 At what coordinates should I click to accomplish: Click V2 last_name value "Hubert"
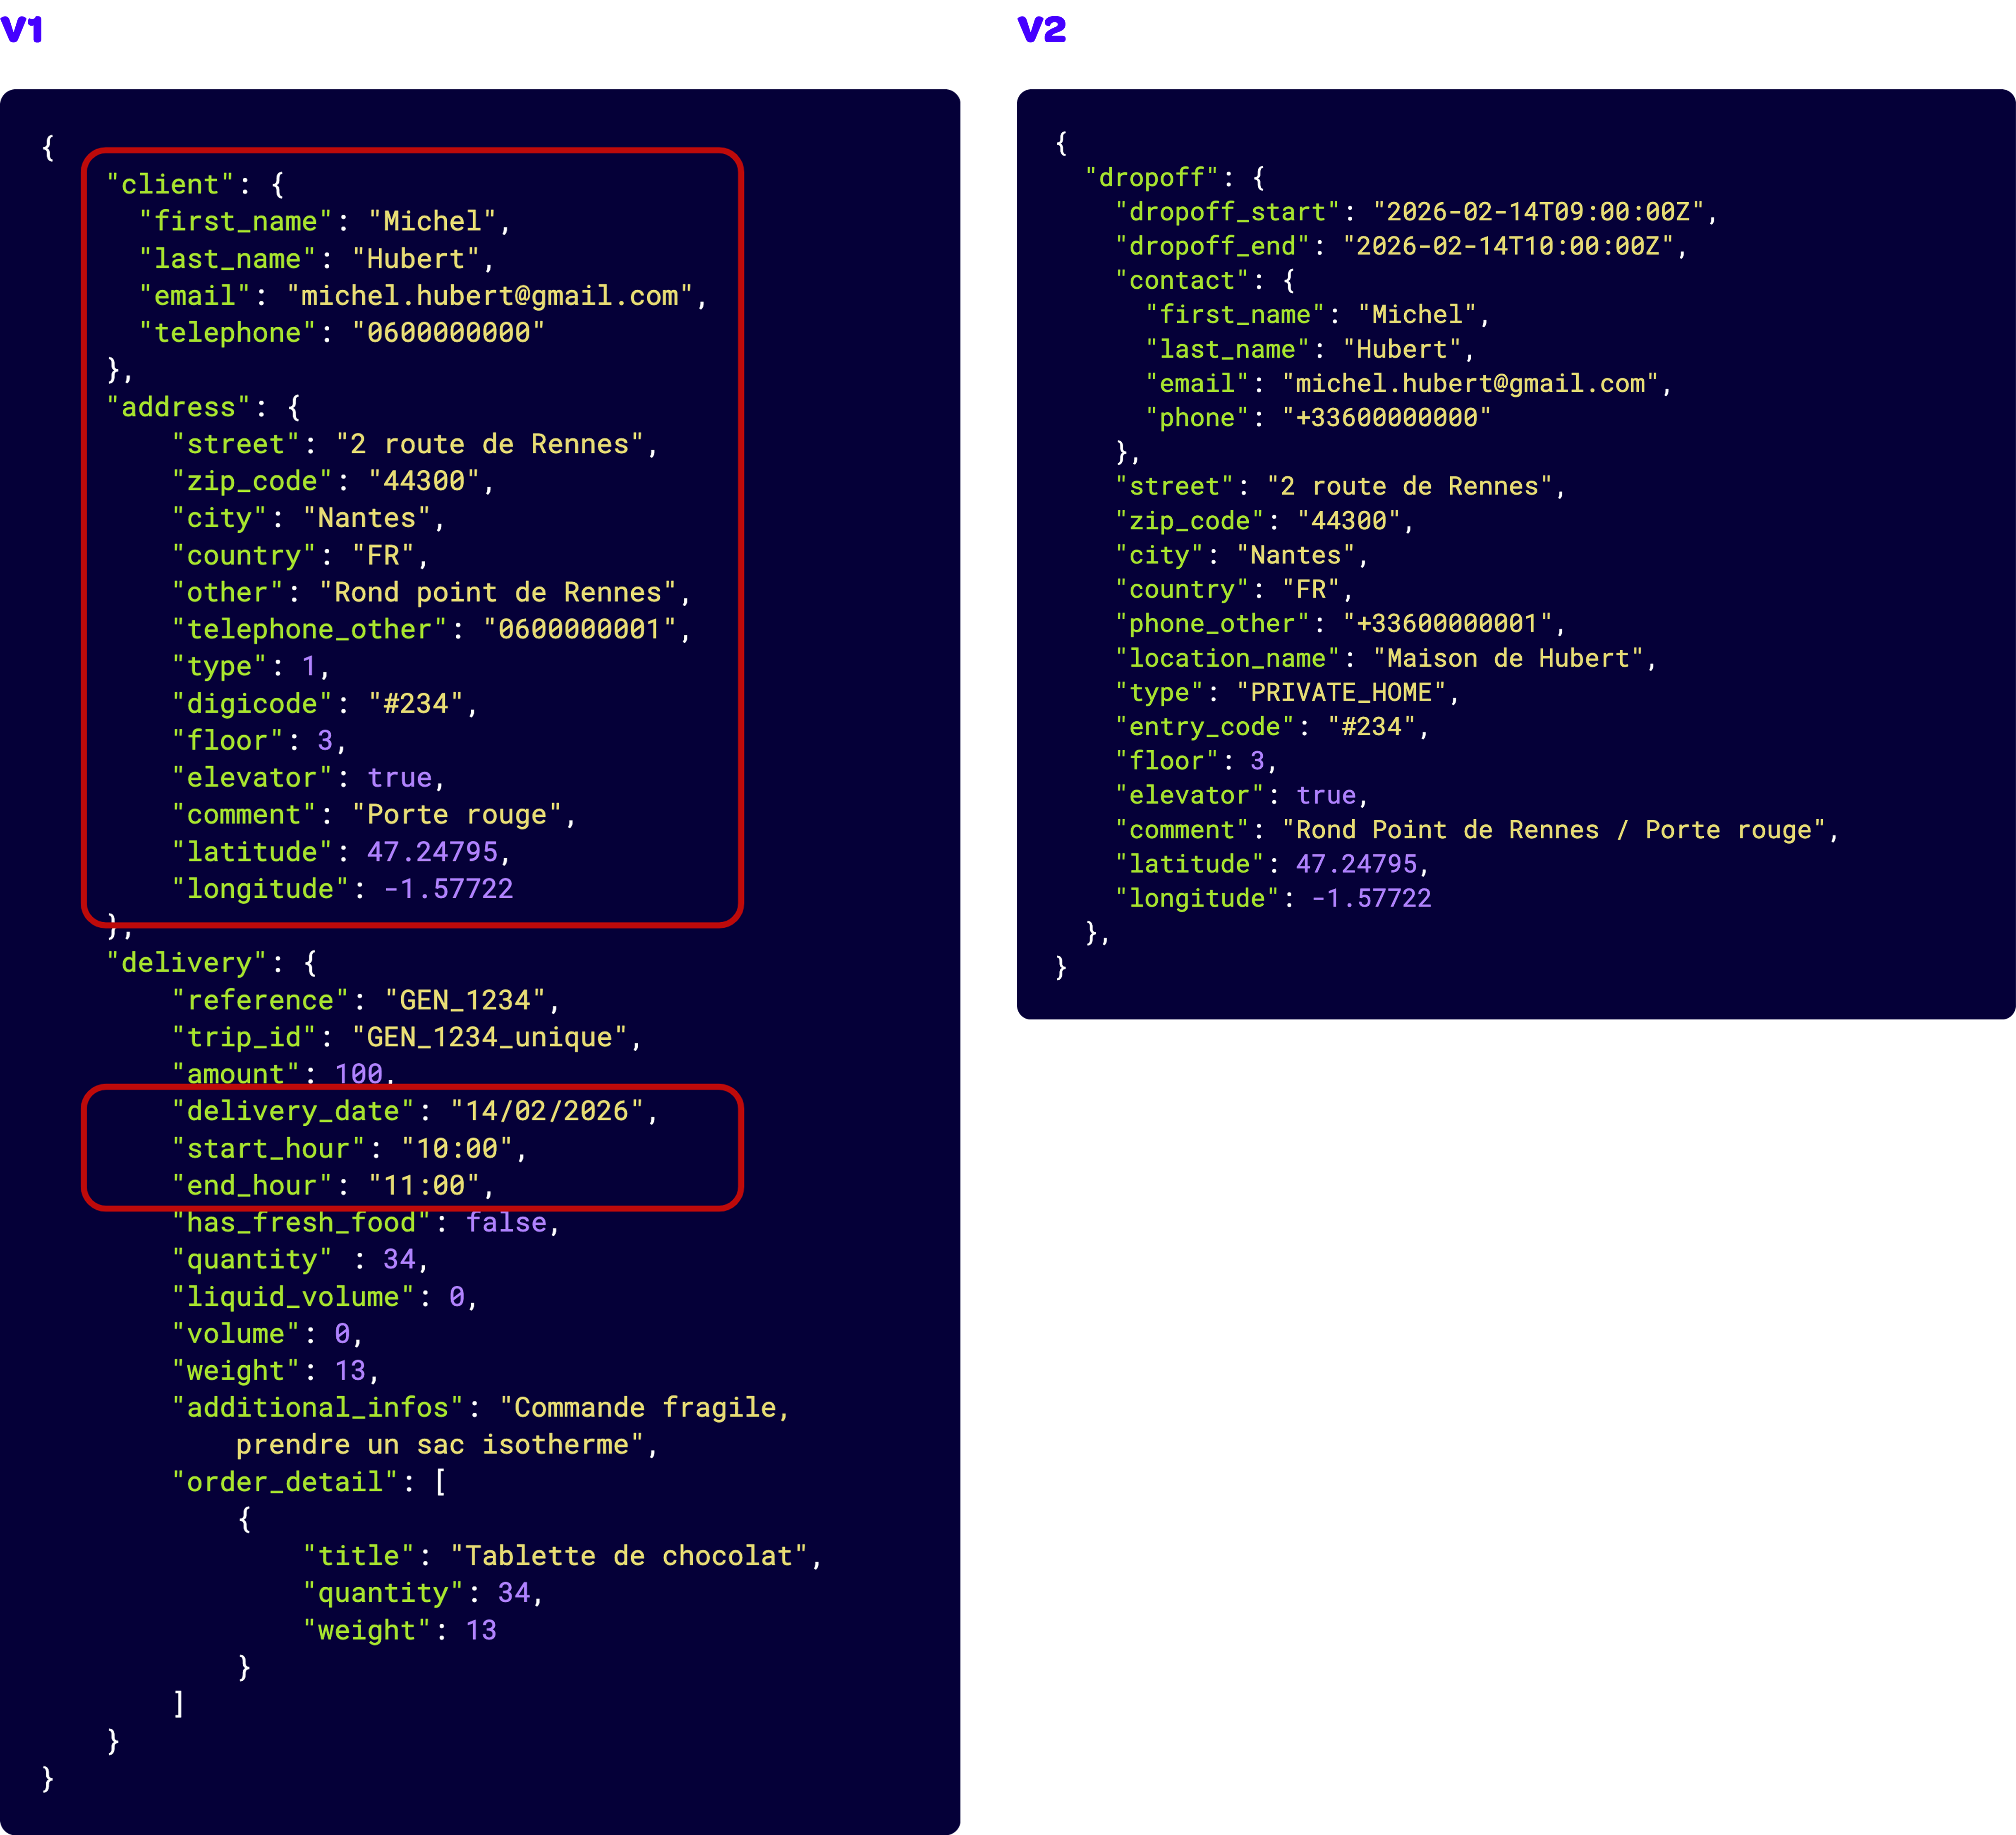[x=1402, y=350]
